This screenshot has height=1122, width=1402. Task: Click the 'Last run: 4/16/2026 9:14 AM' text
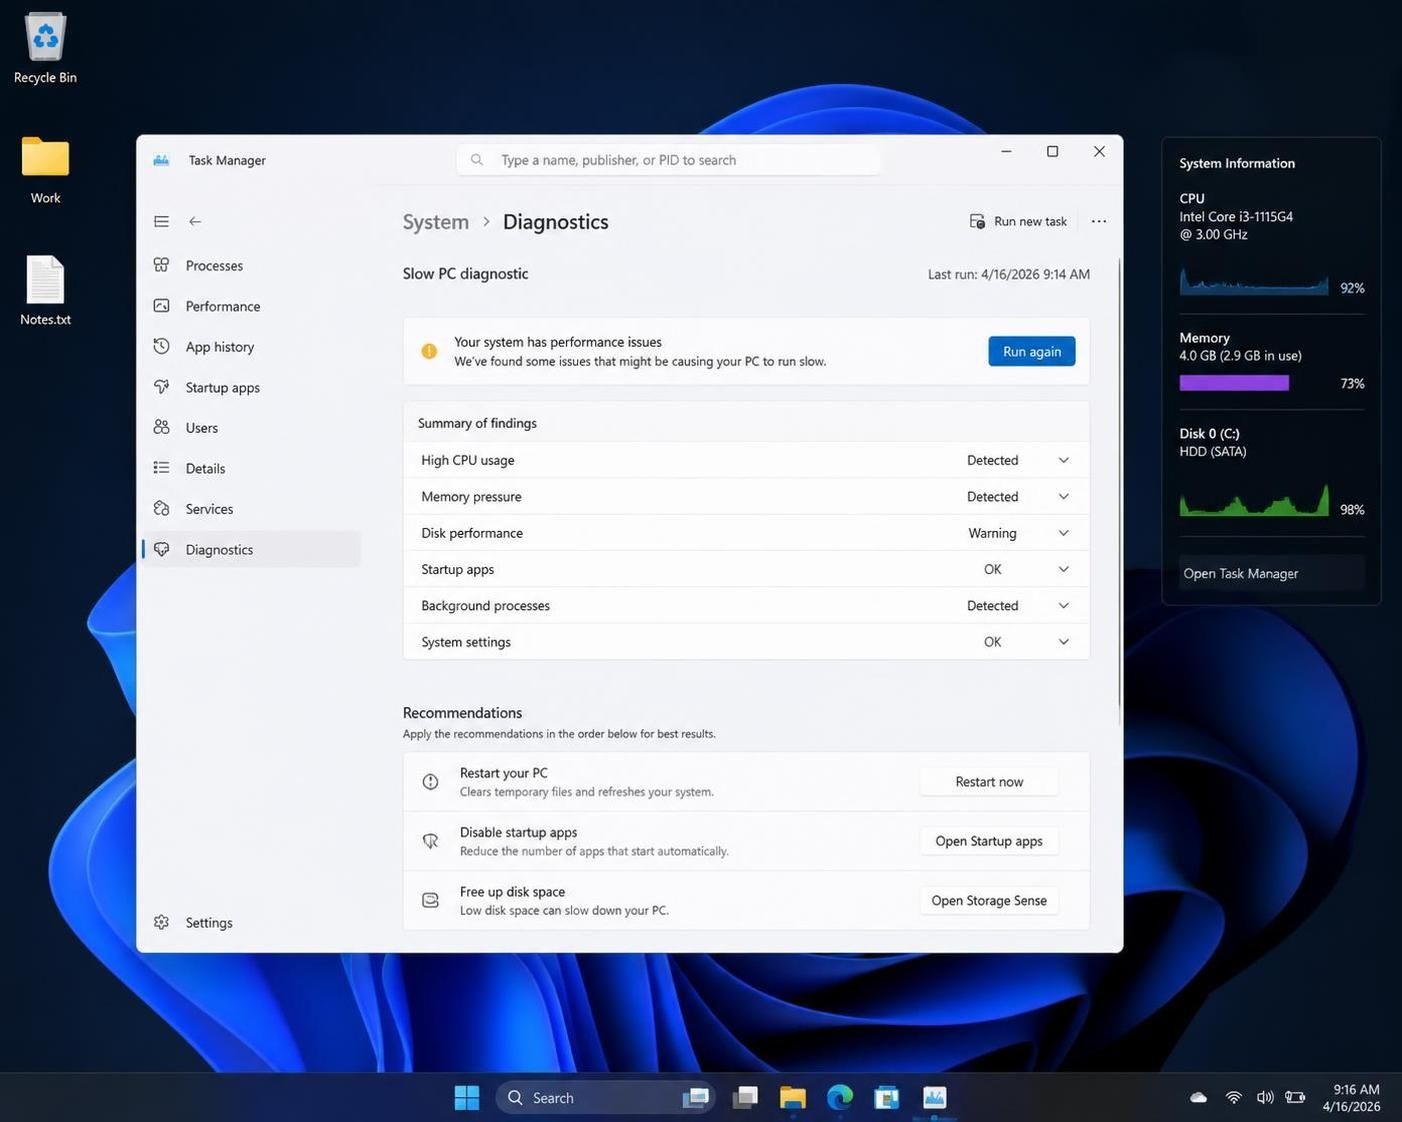[1008, 274]
